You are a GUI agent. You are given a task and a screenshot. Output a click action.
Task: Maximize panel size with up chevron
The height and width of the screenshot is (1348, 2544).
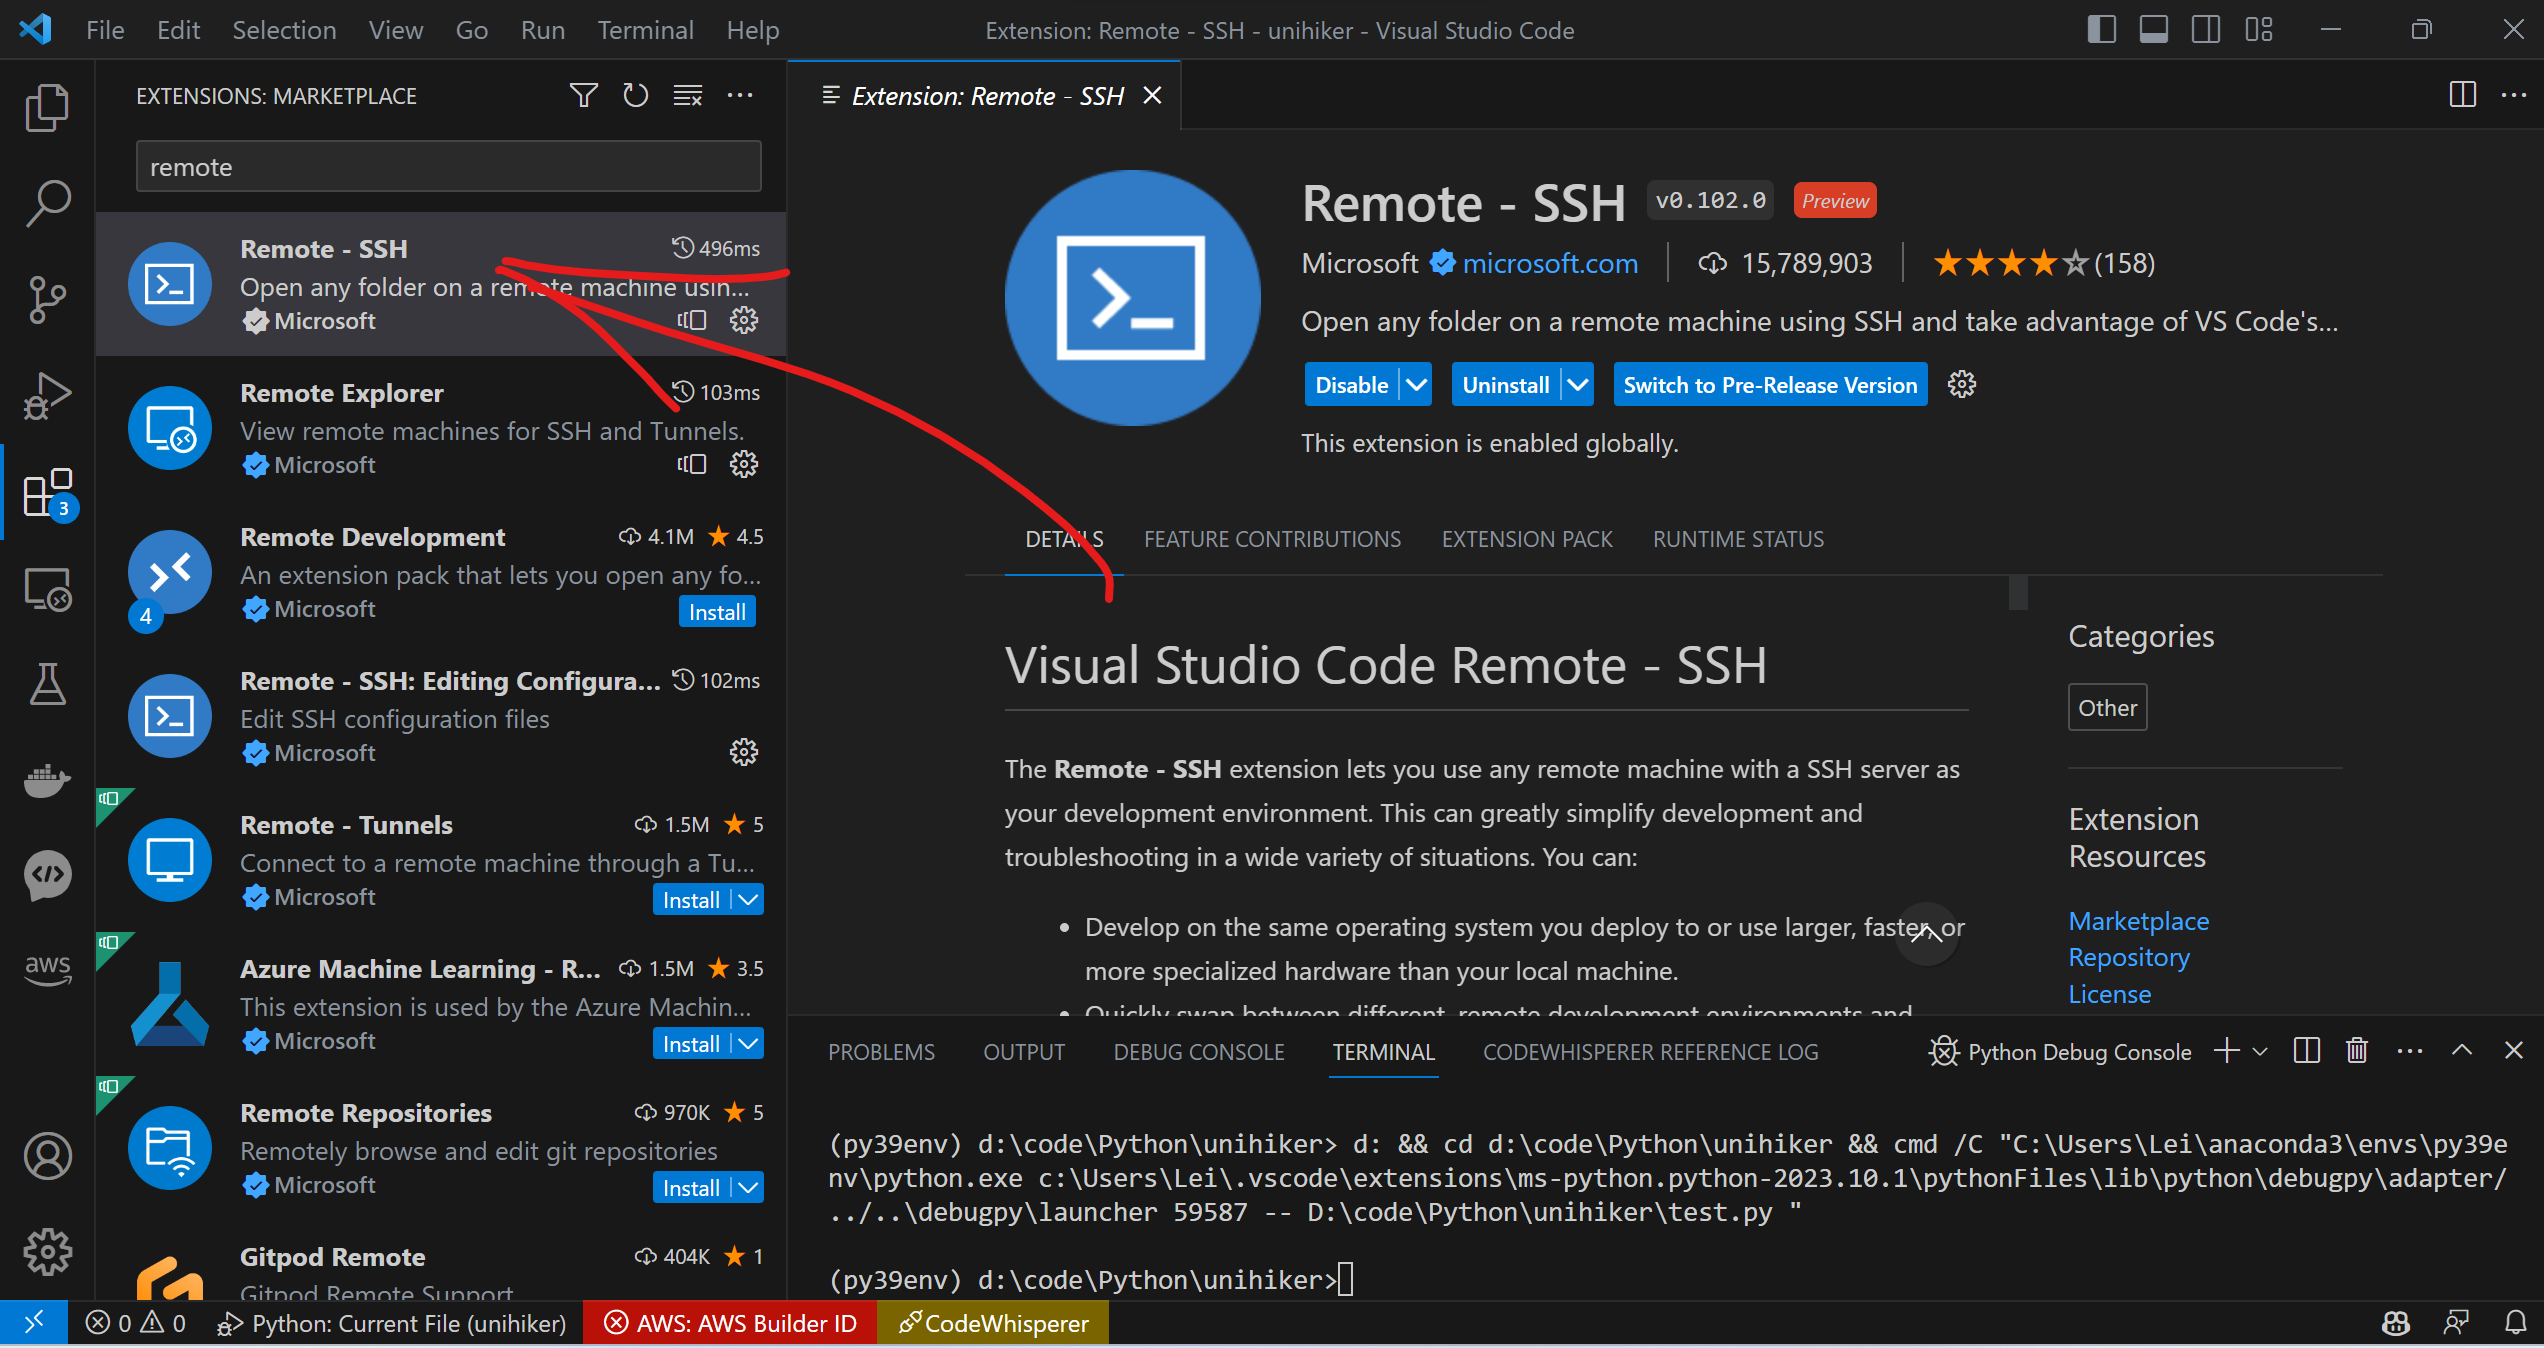click(x=2462, y=1051)
